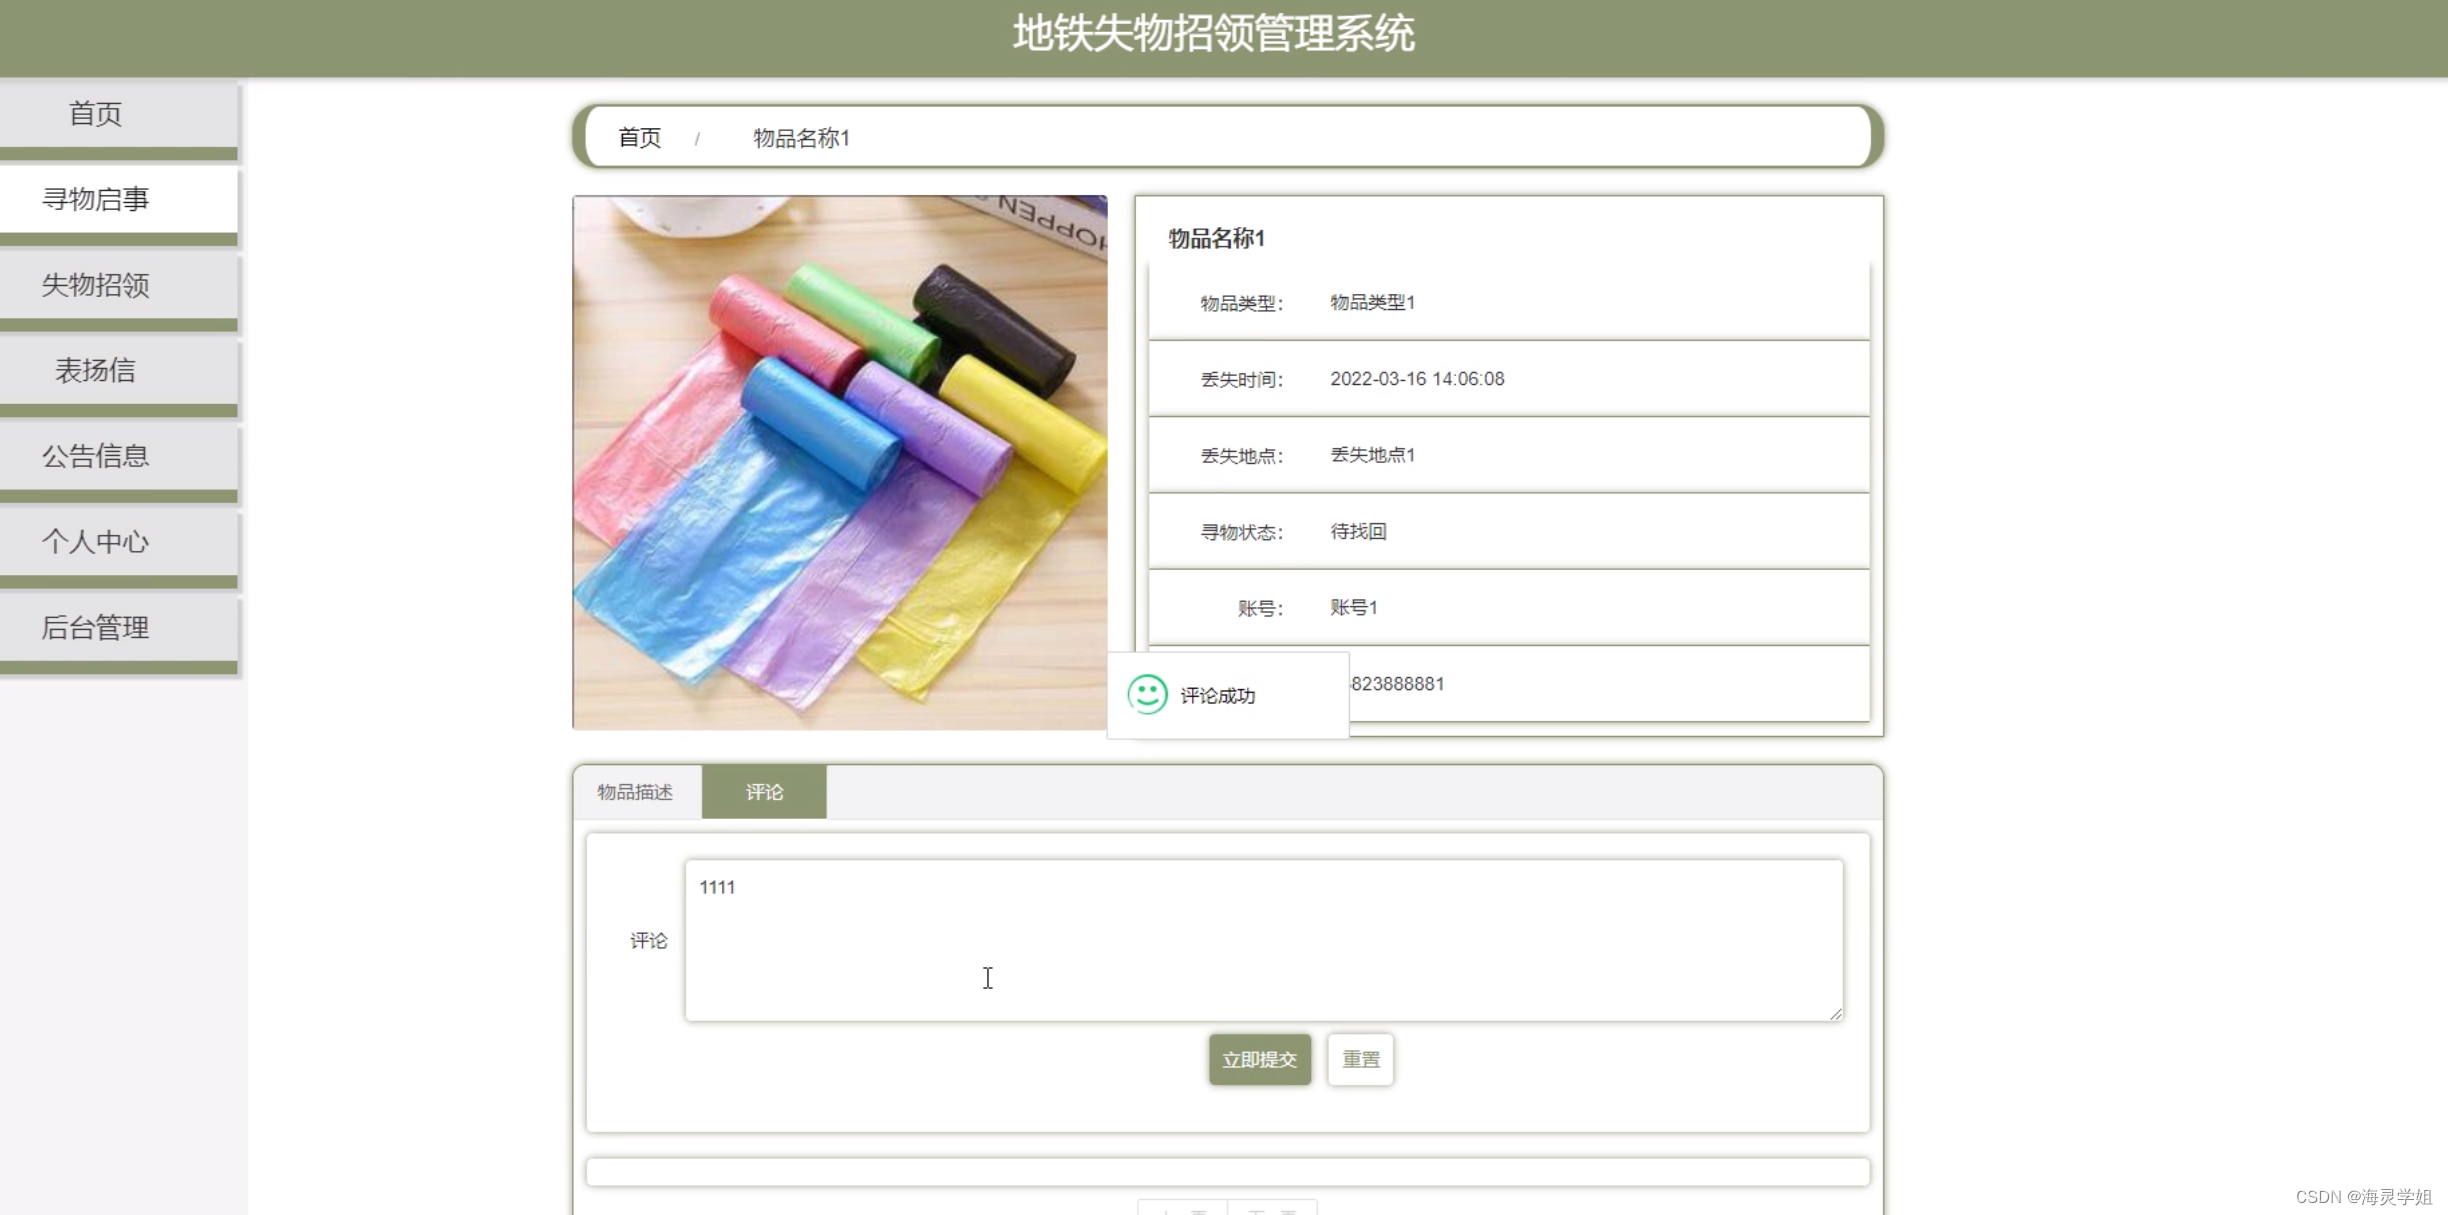This screenshot has width=2448, height=1215.
Task: Click the 物品名称1 breadcrumb item
Action: click(801, 138)
